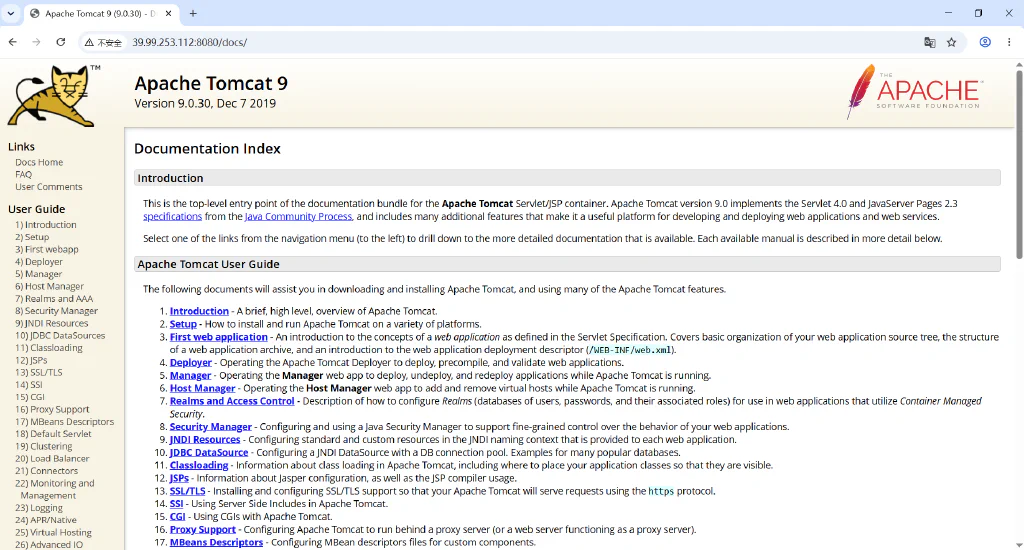The width and height of the screenshot is (1024, 550).
Task: Open Docs Home in the sidebar
Action: tap(39, 162)
